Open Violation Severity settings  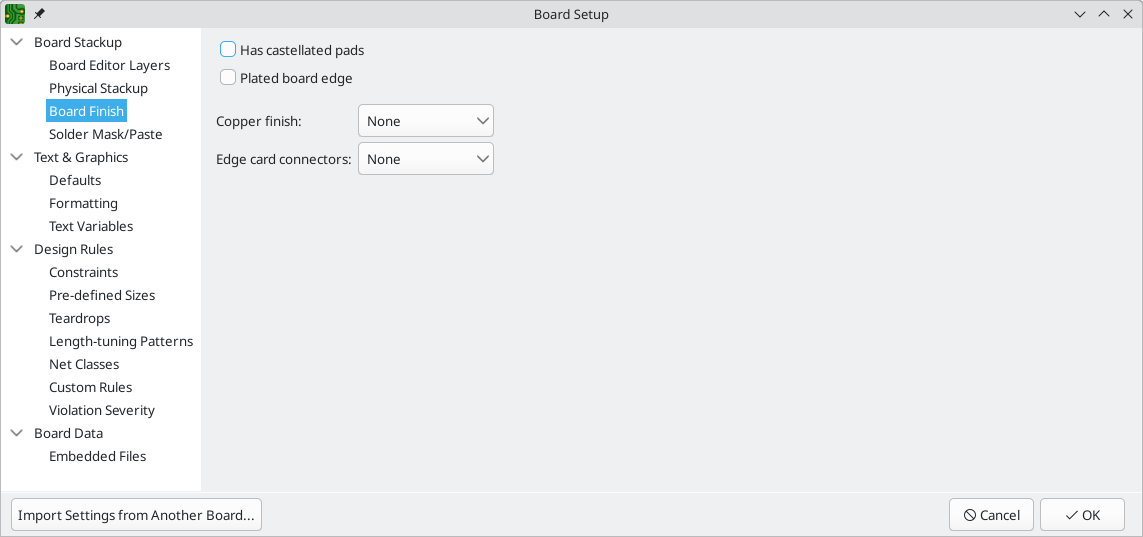pyautogui.click(x=102, y=410)
